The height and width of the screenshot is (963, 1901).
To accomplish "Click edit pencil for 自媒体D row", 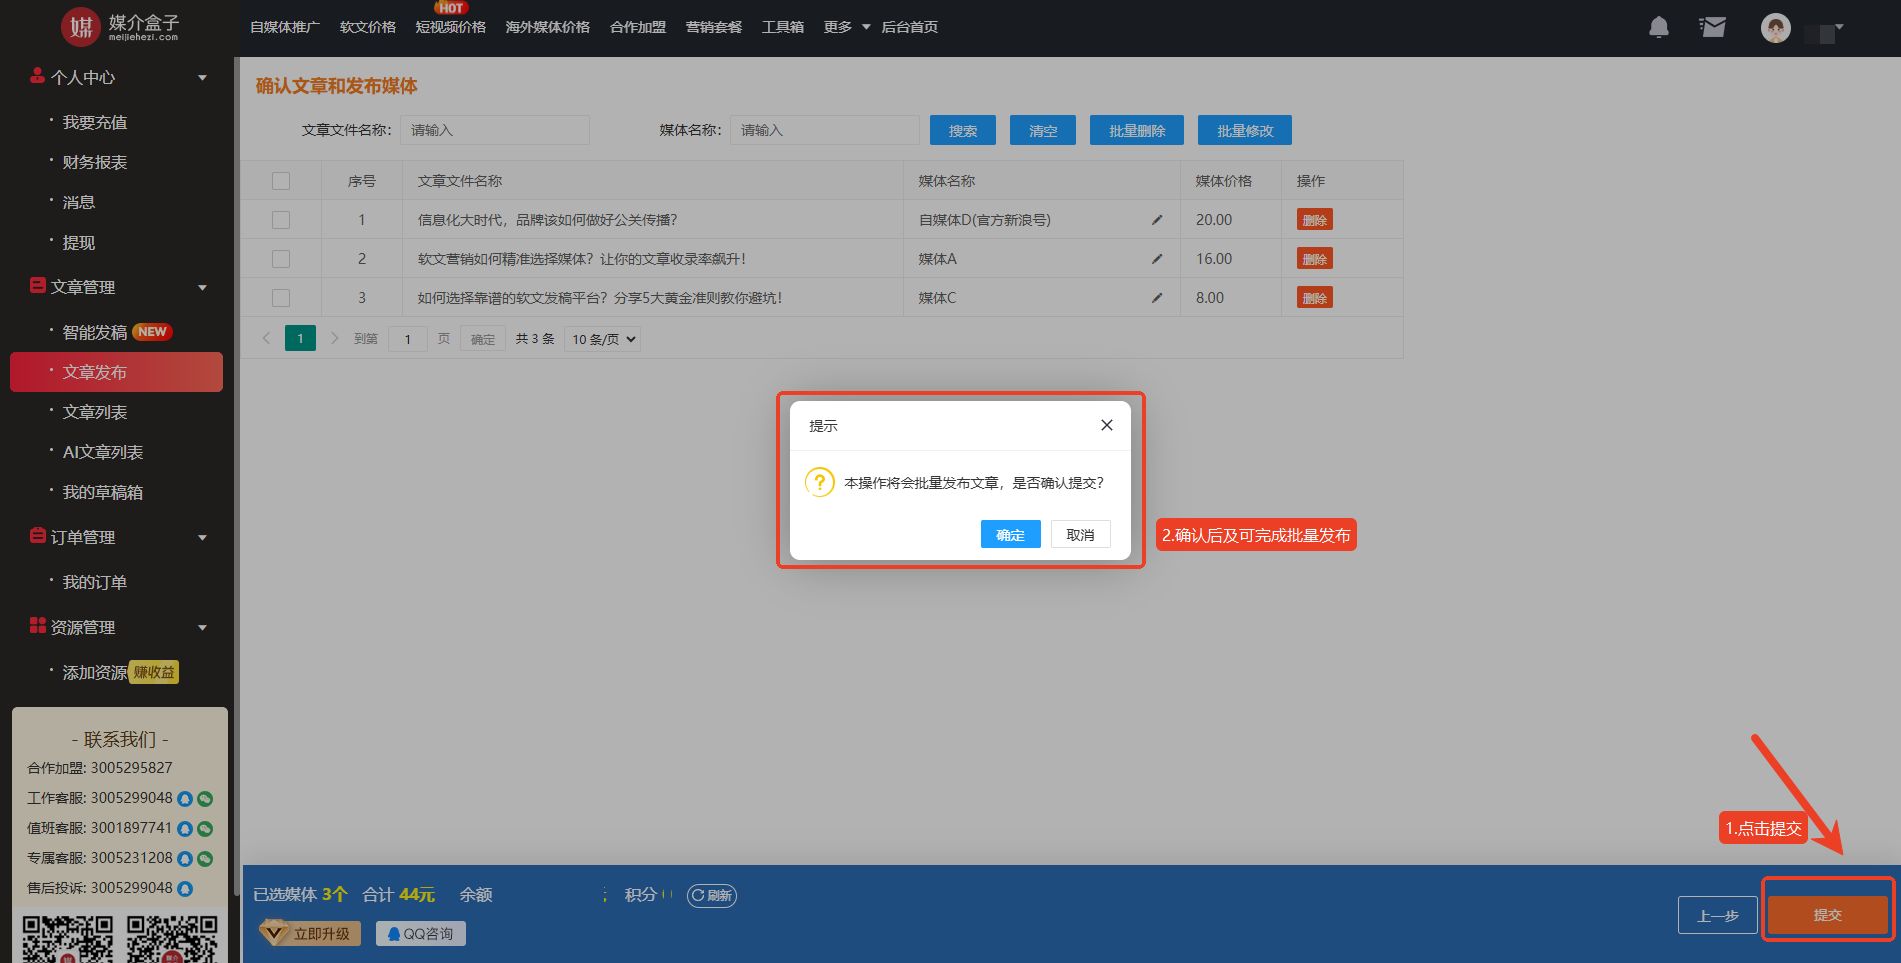I will 1157,220.
